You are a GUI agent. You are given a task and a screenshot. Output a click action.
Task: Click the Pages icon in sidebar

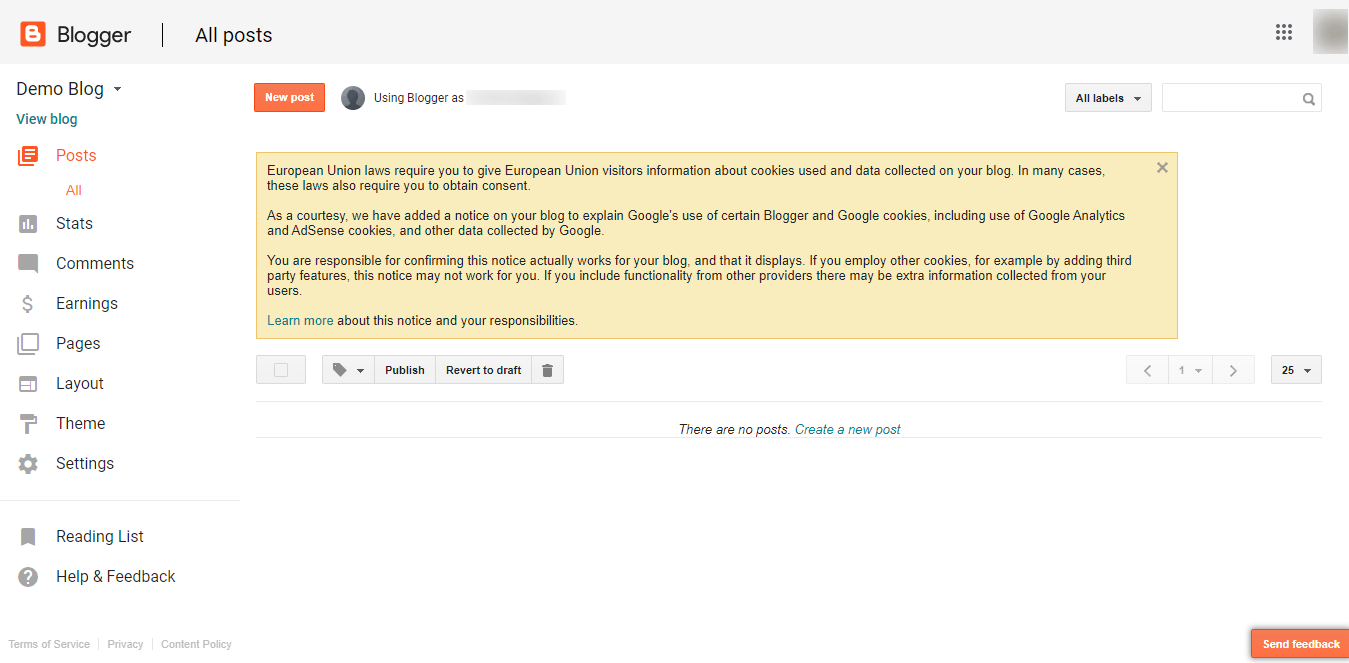click(28, 344)
